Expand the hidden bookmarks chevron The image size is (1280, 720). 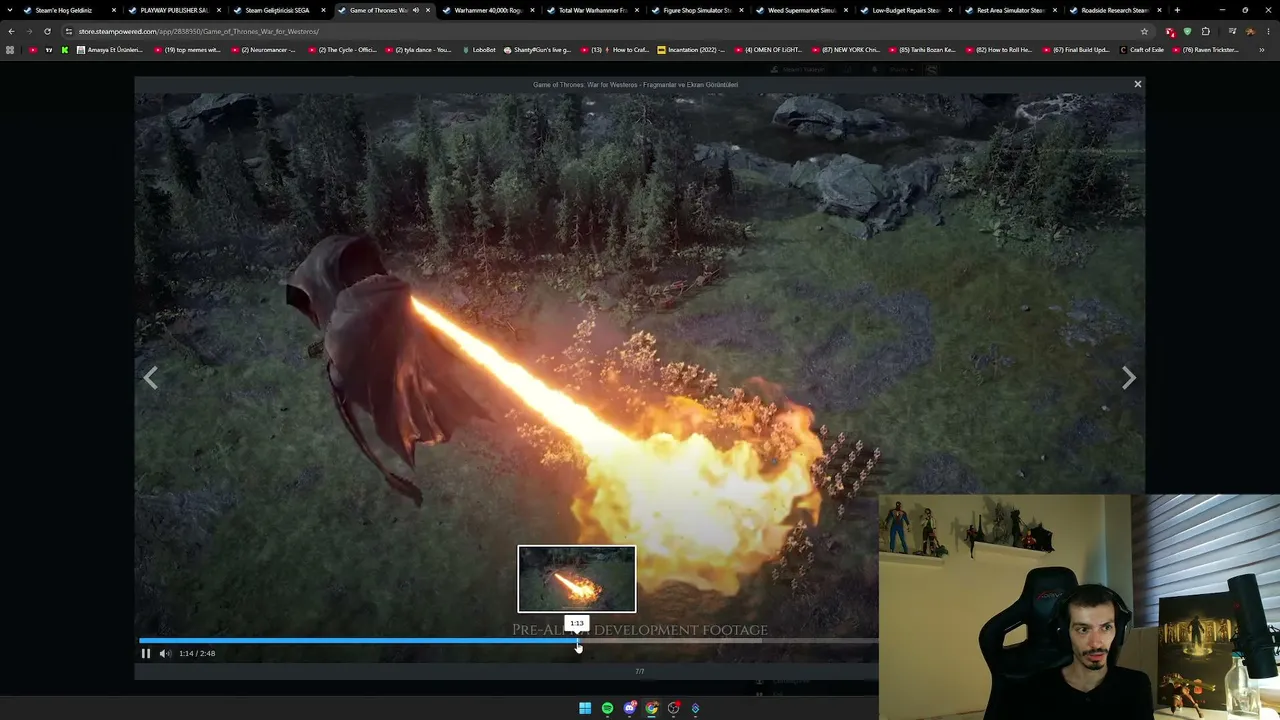1262,50
